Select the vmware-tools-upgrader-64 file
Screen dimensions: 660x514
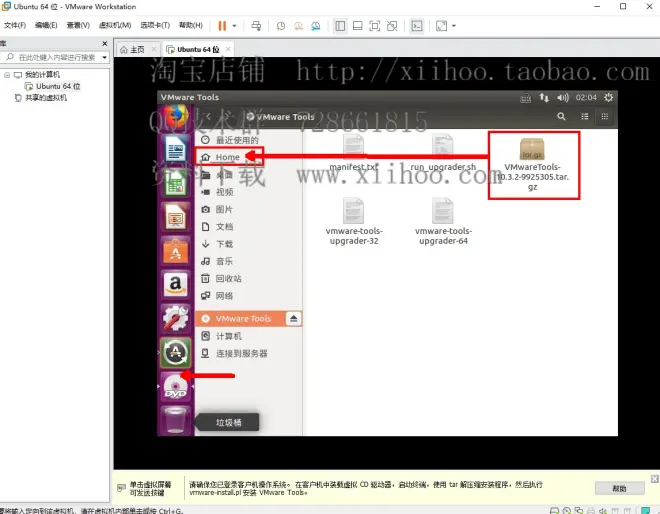coord(443,221)
